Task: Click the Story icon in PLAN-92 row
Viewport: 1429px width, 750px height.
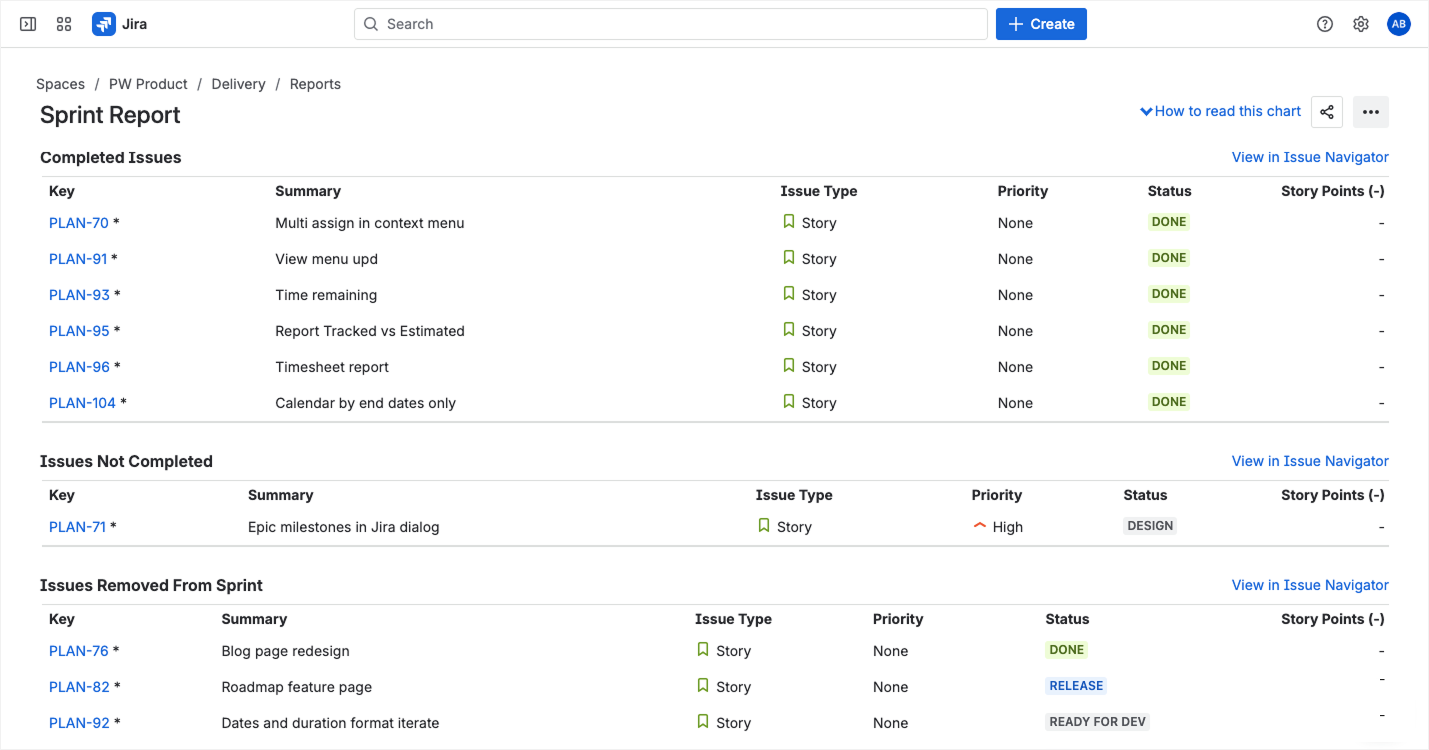Action: (703, 722)
